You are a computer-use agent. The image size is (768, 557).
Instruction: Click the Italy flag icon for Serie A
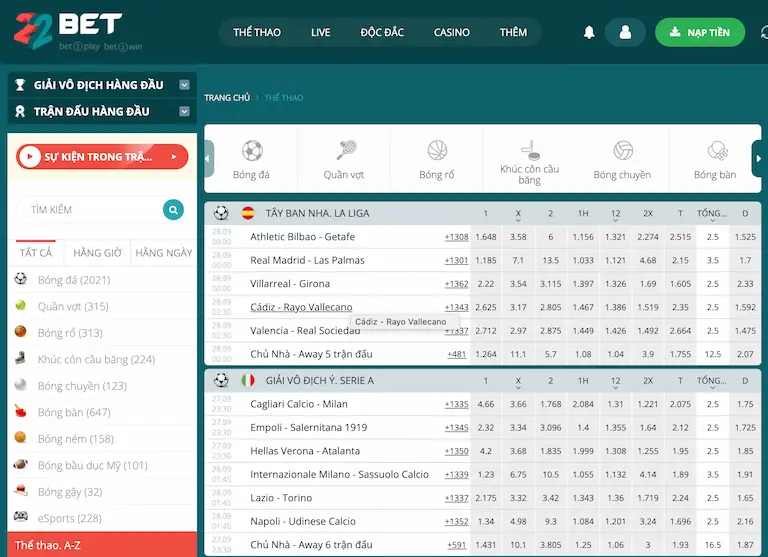point(248,380)
